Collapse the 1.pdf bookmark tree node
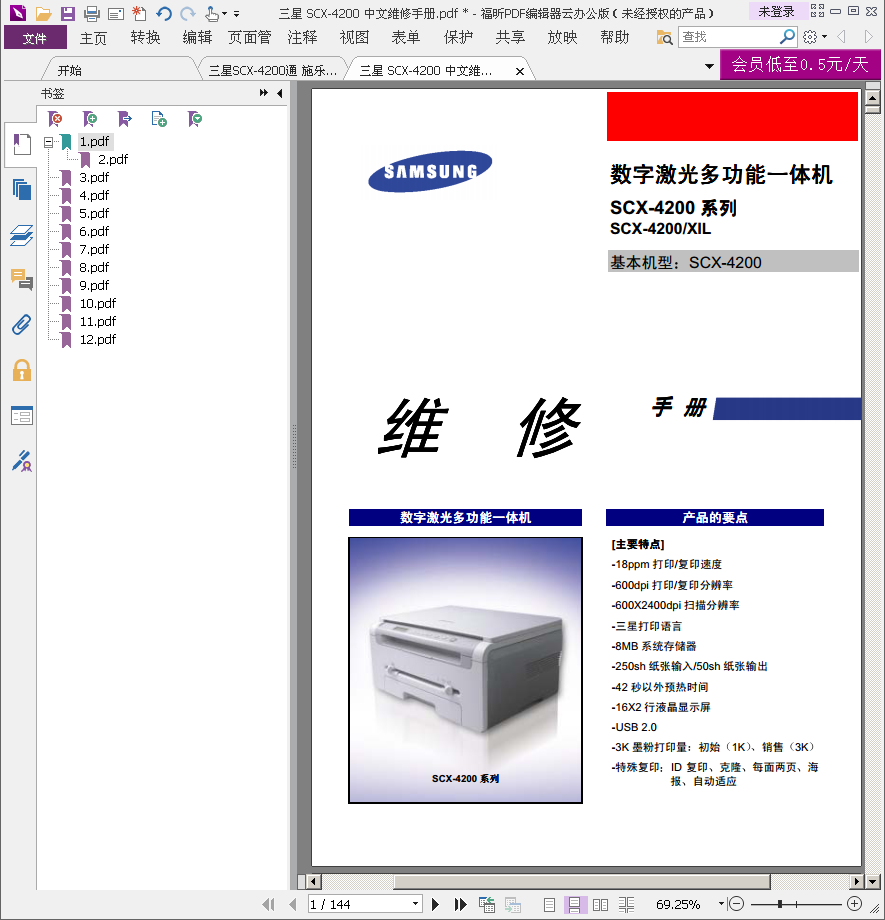 [x=48, y=142]
